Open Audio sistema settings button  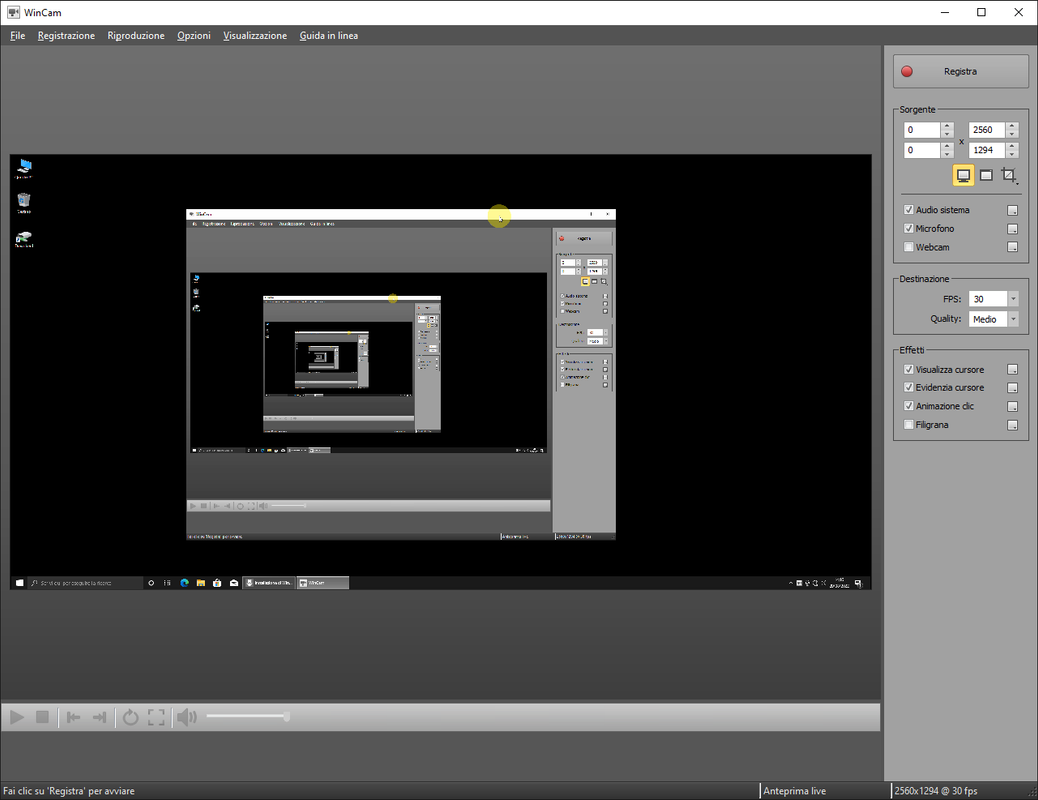[x=1012, y=210]
